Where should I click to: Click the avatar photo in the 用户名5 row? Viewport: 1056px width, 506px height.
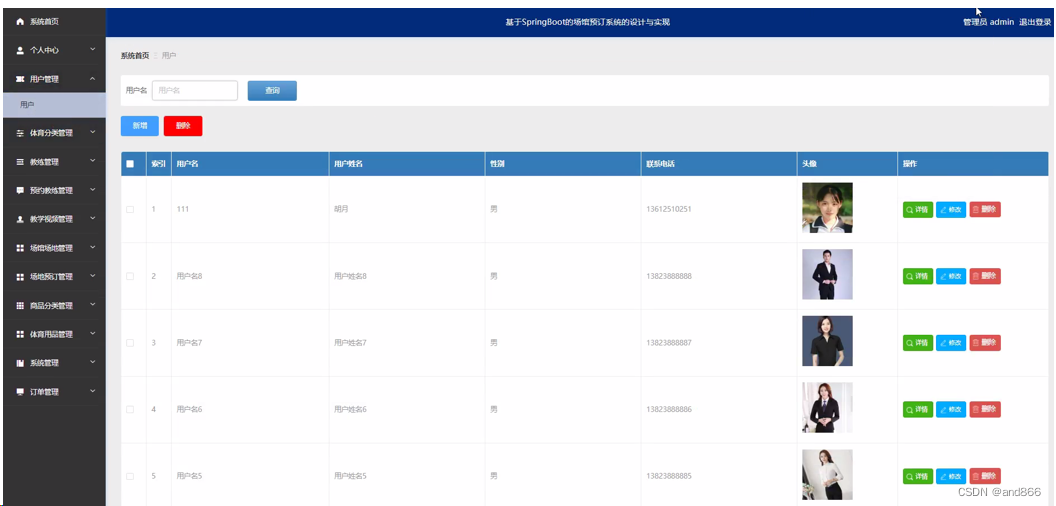827,474
